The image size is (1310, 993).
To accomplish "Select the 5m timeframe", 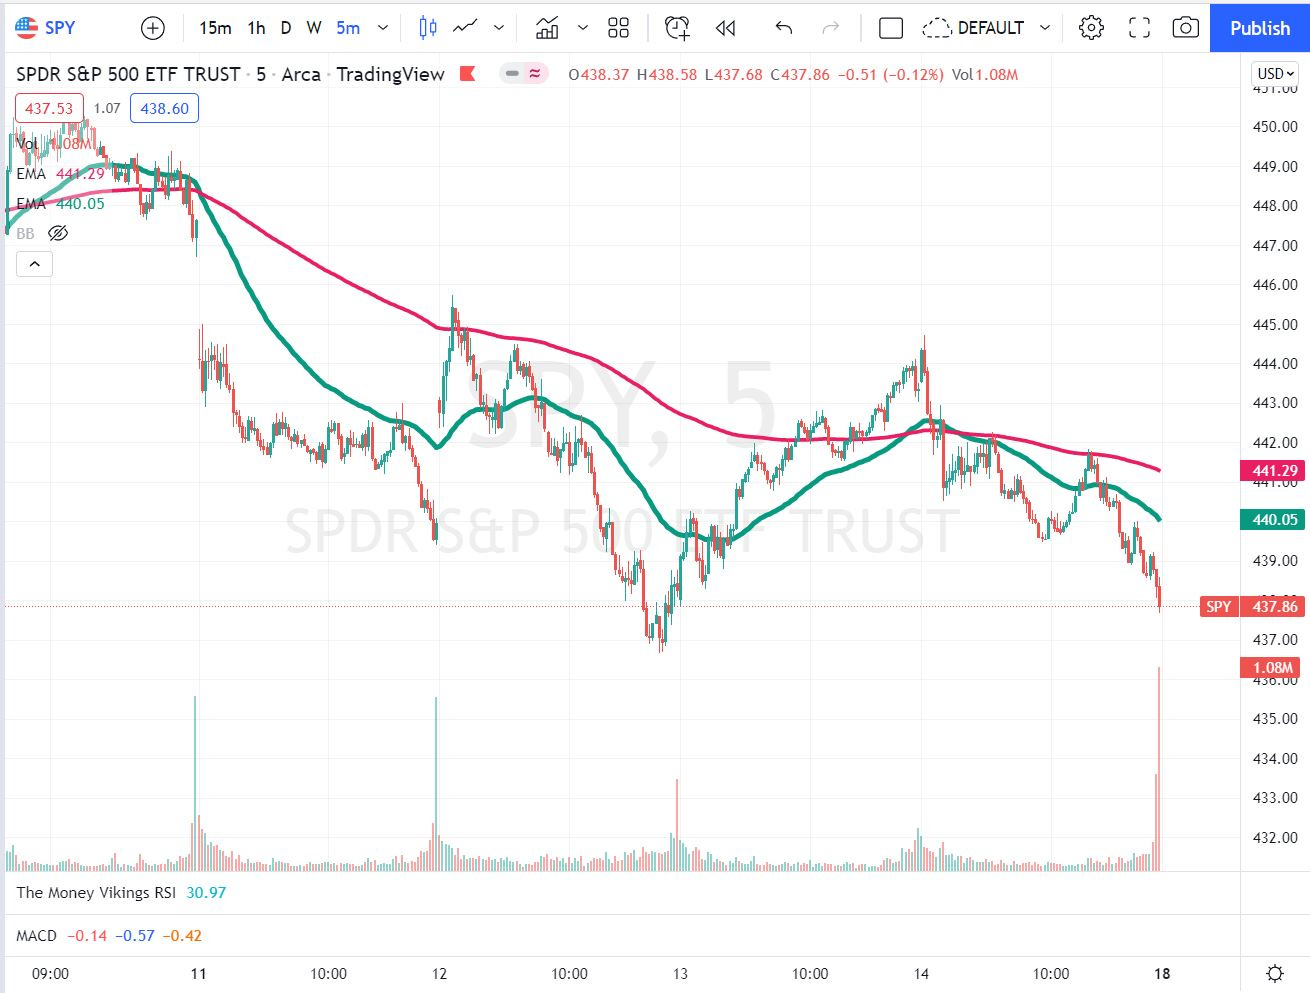I will 348,28.
